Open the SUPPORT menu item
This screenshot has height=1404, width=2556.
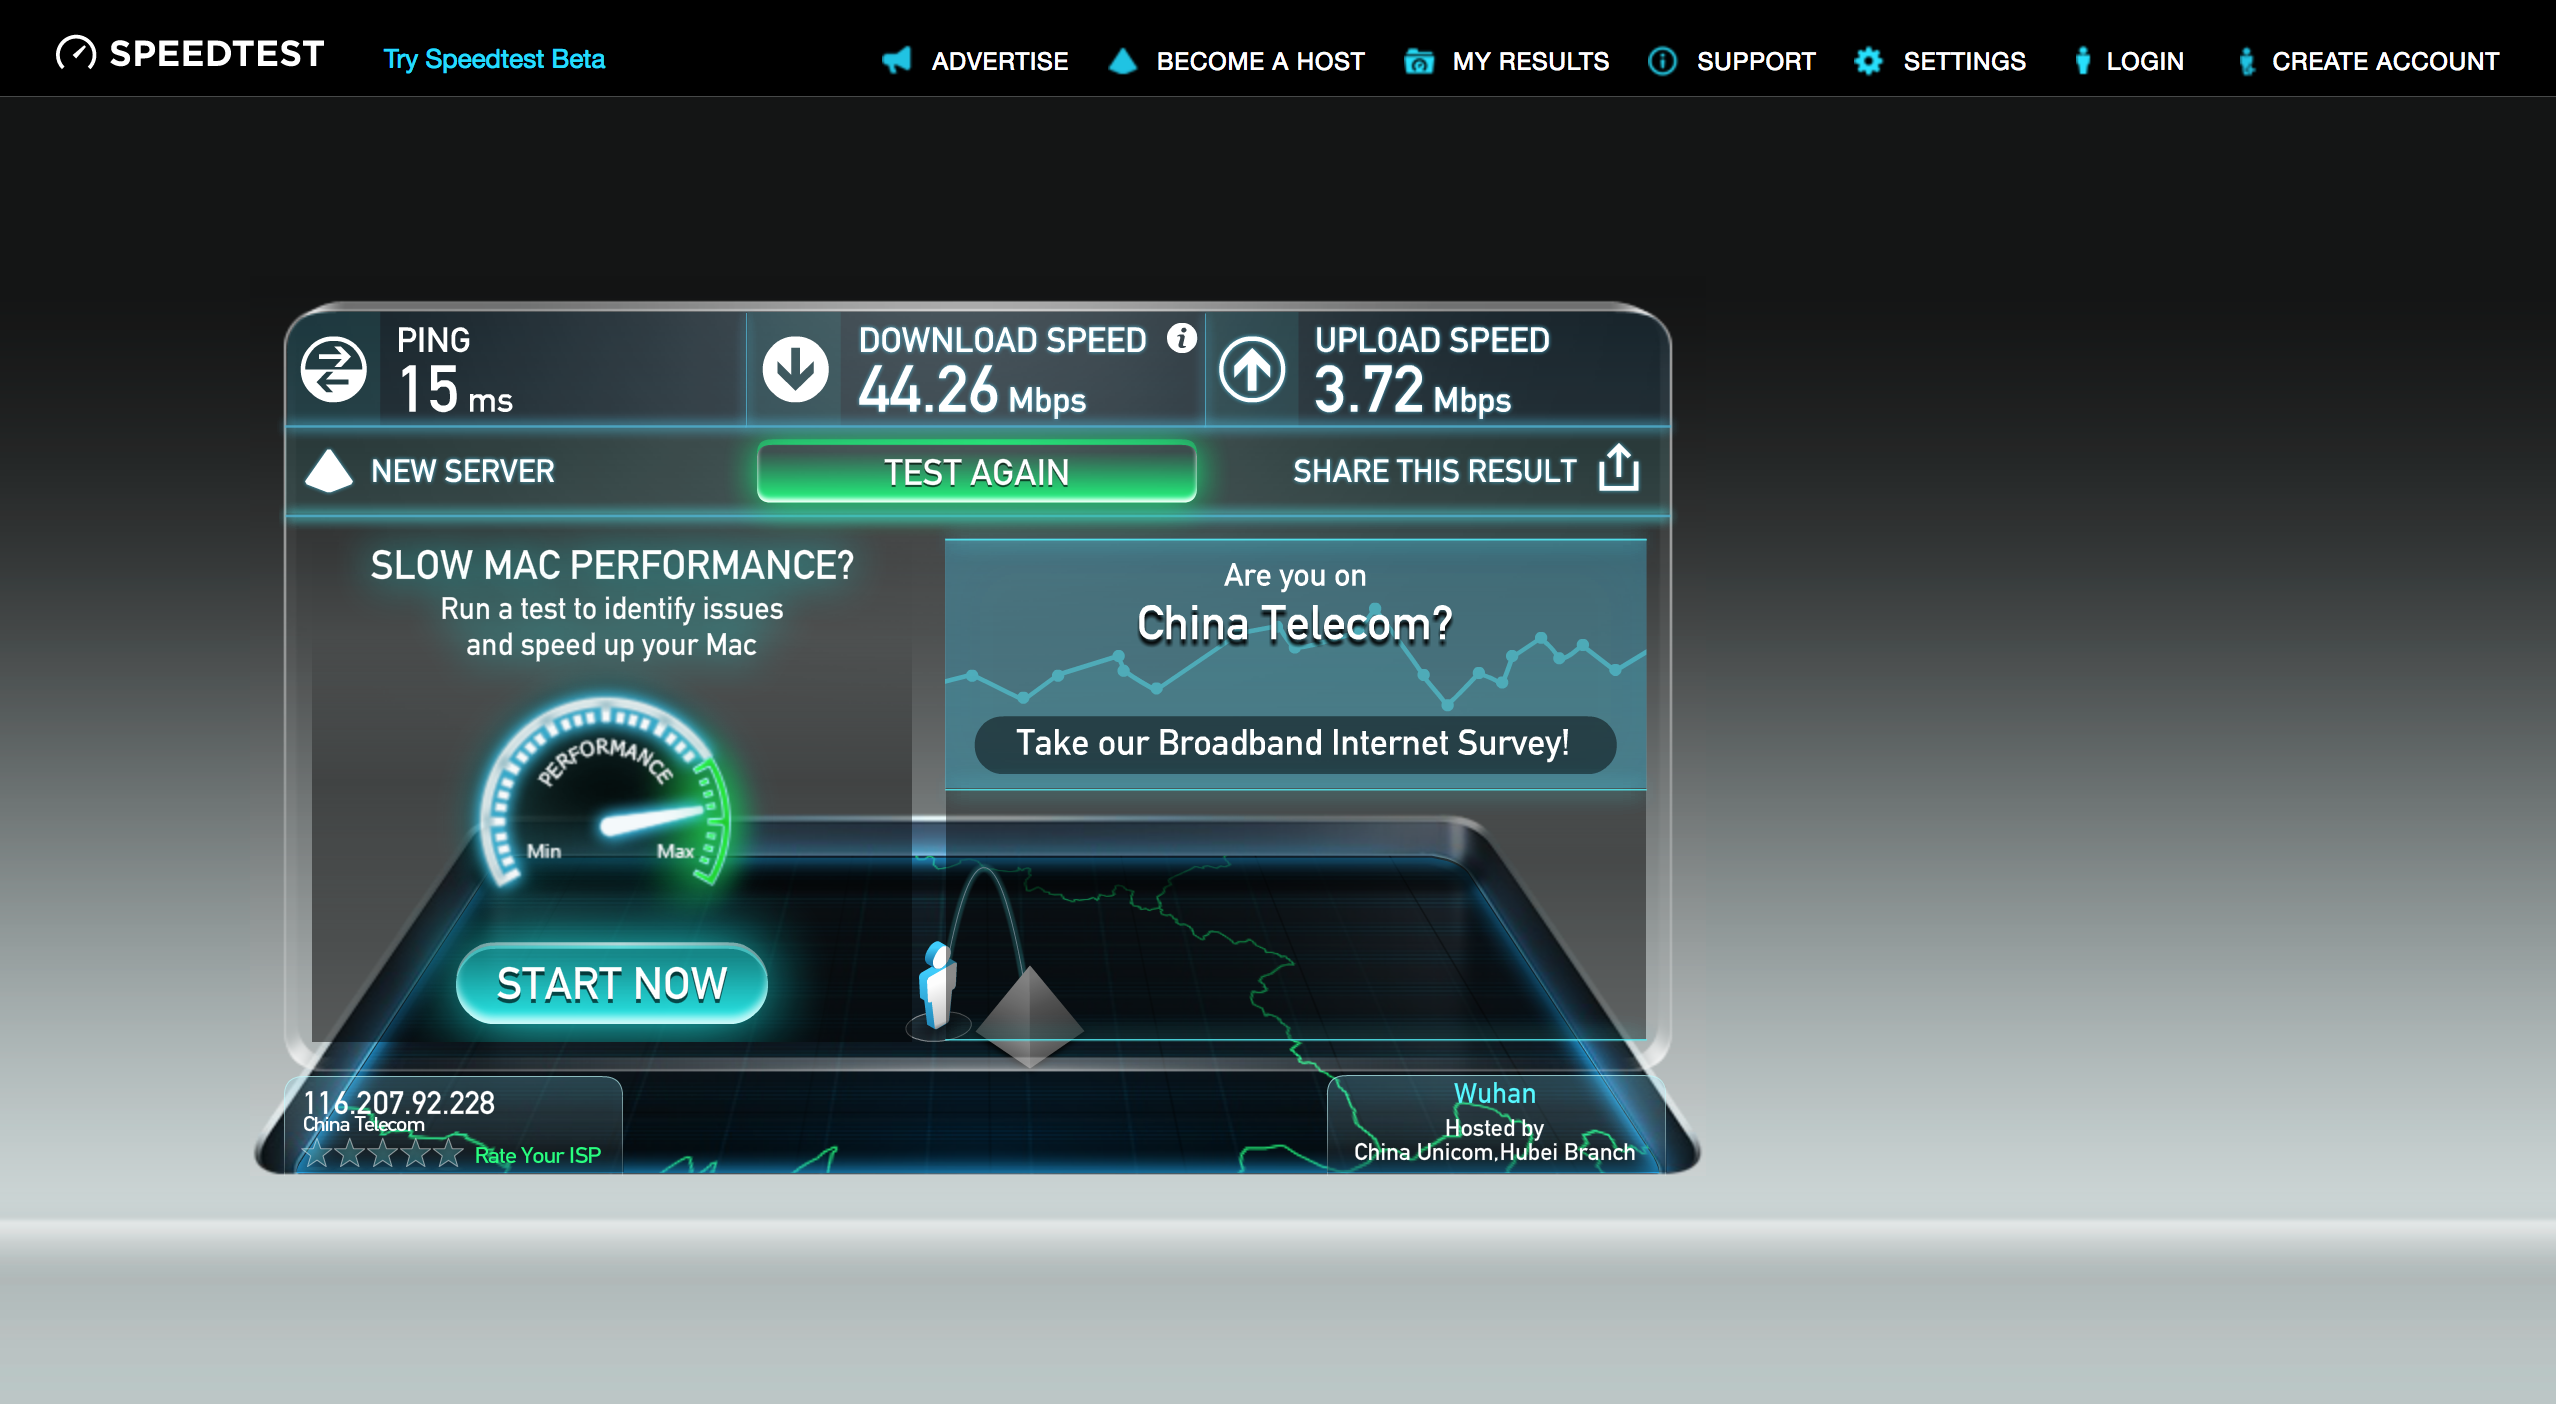1756,61
